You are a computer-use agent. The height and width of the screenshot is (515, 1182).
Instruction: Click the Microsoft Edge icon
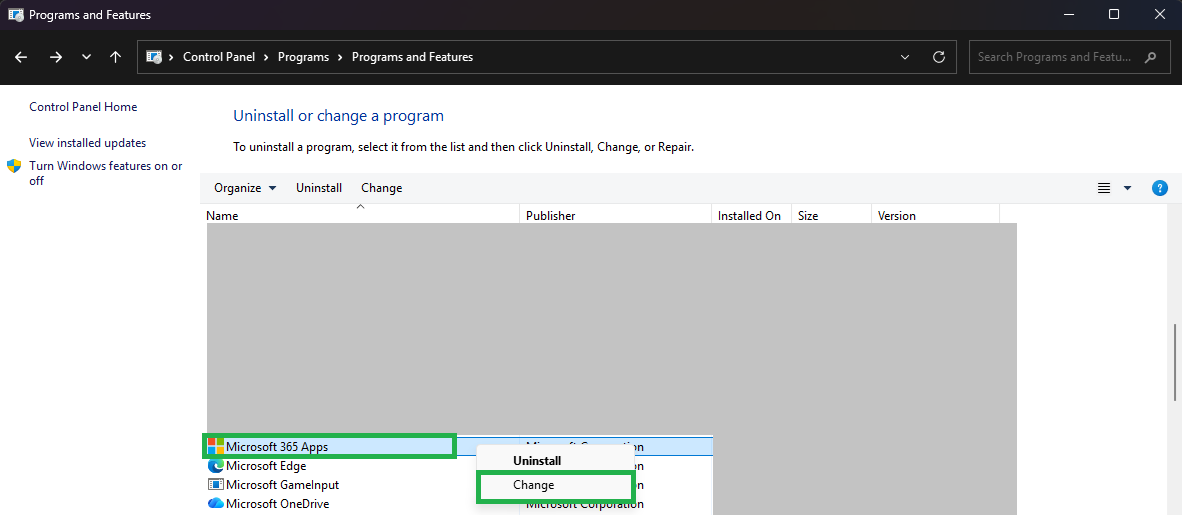click(x=216, y=466)
